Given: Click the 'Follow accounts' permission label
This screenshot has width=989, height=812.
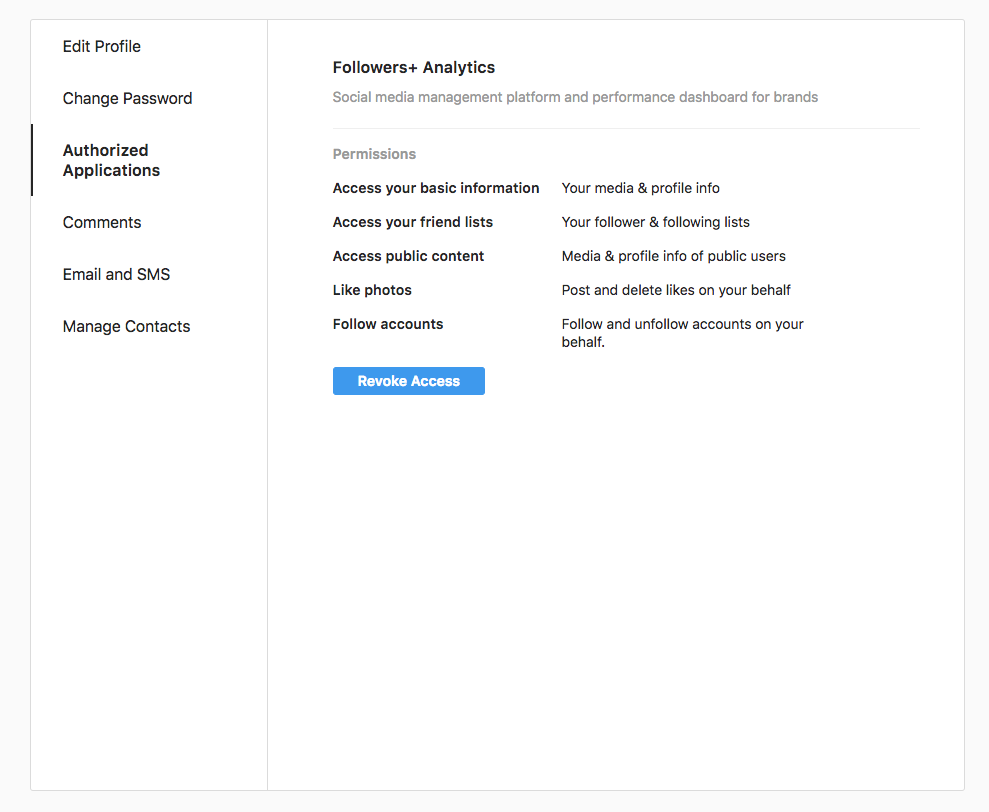Looking at the screenshot, I should coord(388,324).
